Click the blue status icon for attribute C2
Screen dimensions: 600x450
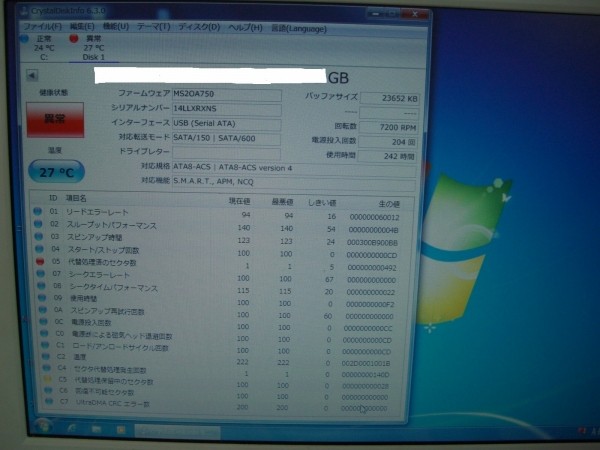(40, 357)
